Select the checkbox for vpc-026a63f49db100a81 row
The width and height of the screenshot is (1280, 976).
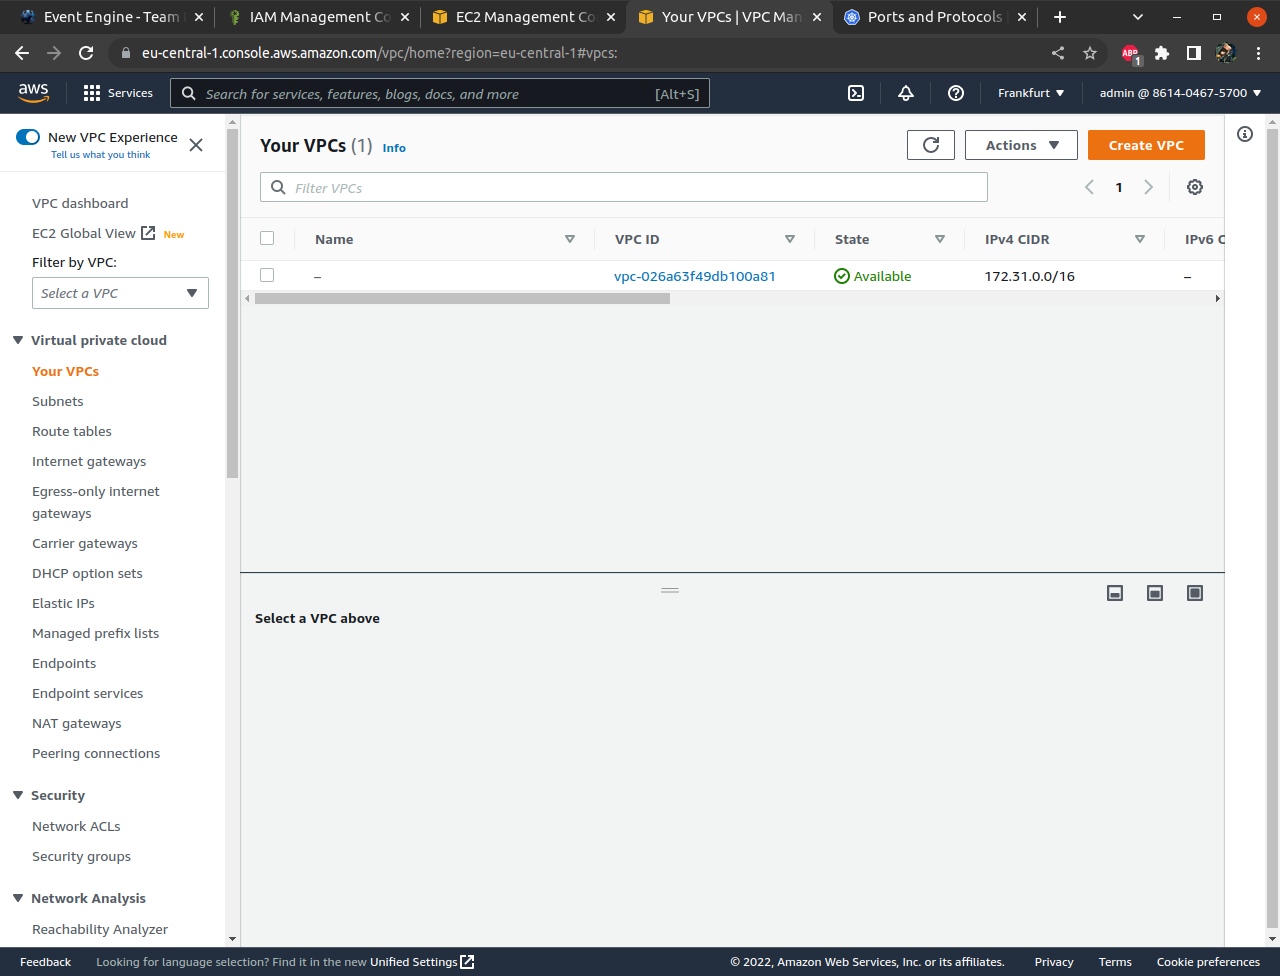coord(267,275)
